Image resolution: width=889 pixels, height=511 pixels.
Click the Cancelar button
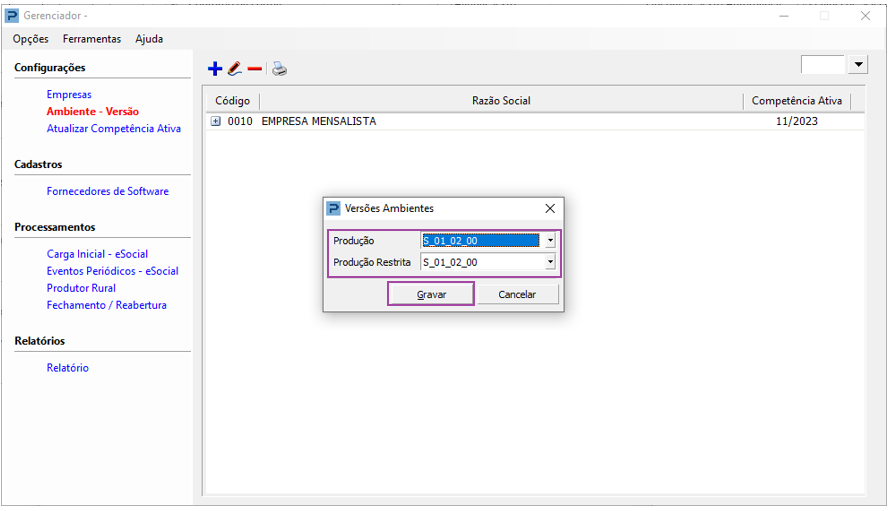(x=517, y=294)
